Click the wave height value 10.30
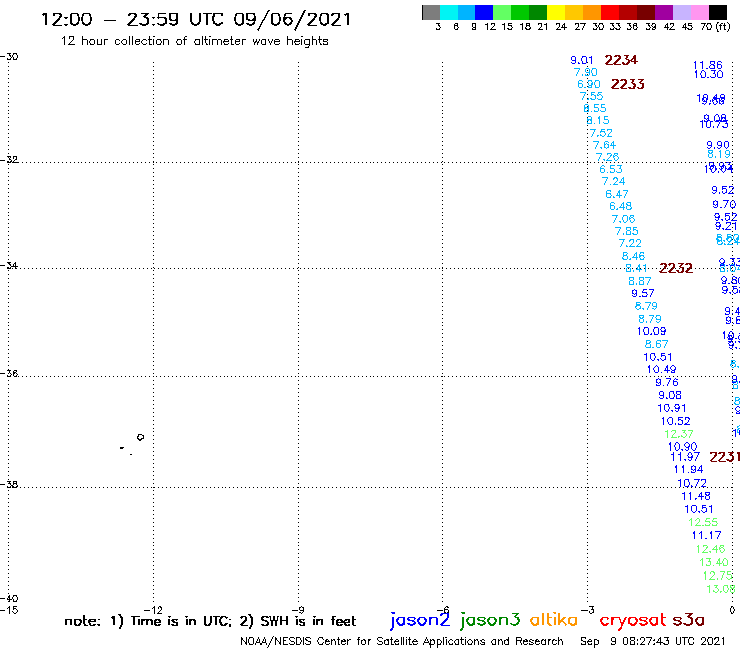The height and width of the screenshot is (650, 740). pos(708,74)
